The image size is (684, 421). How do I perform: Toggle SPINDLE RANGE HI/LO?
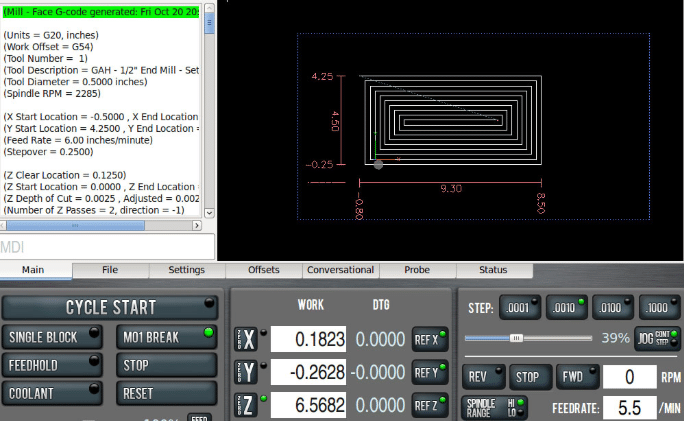(494, 408)
